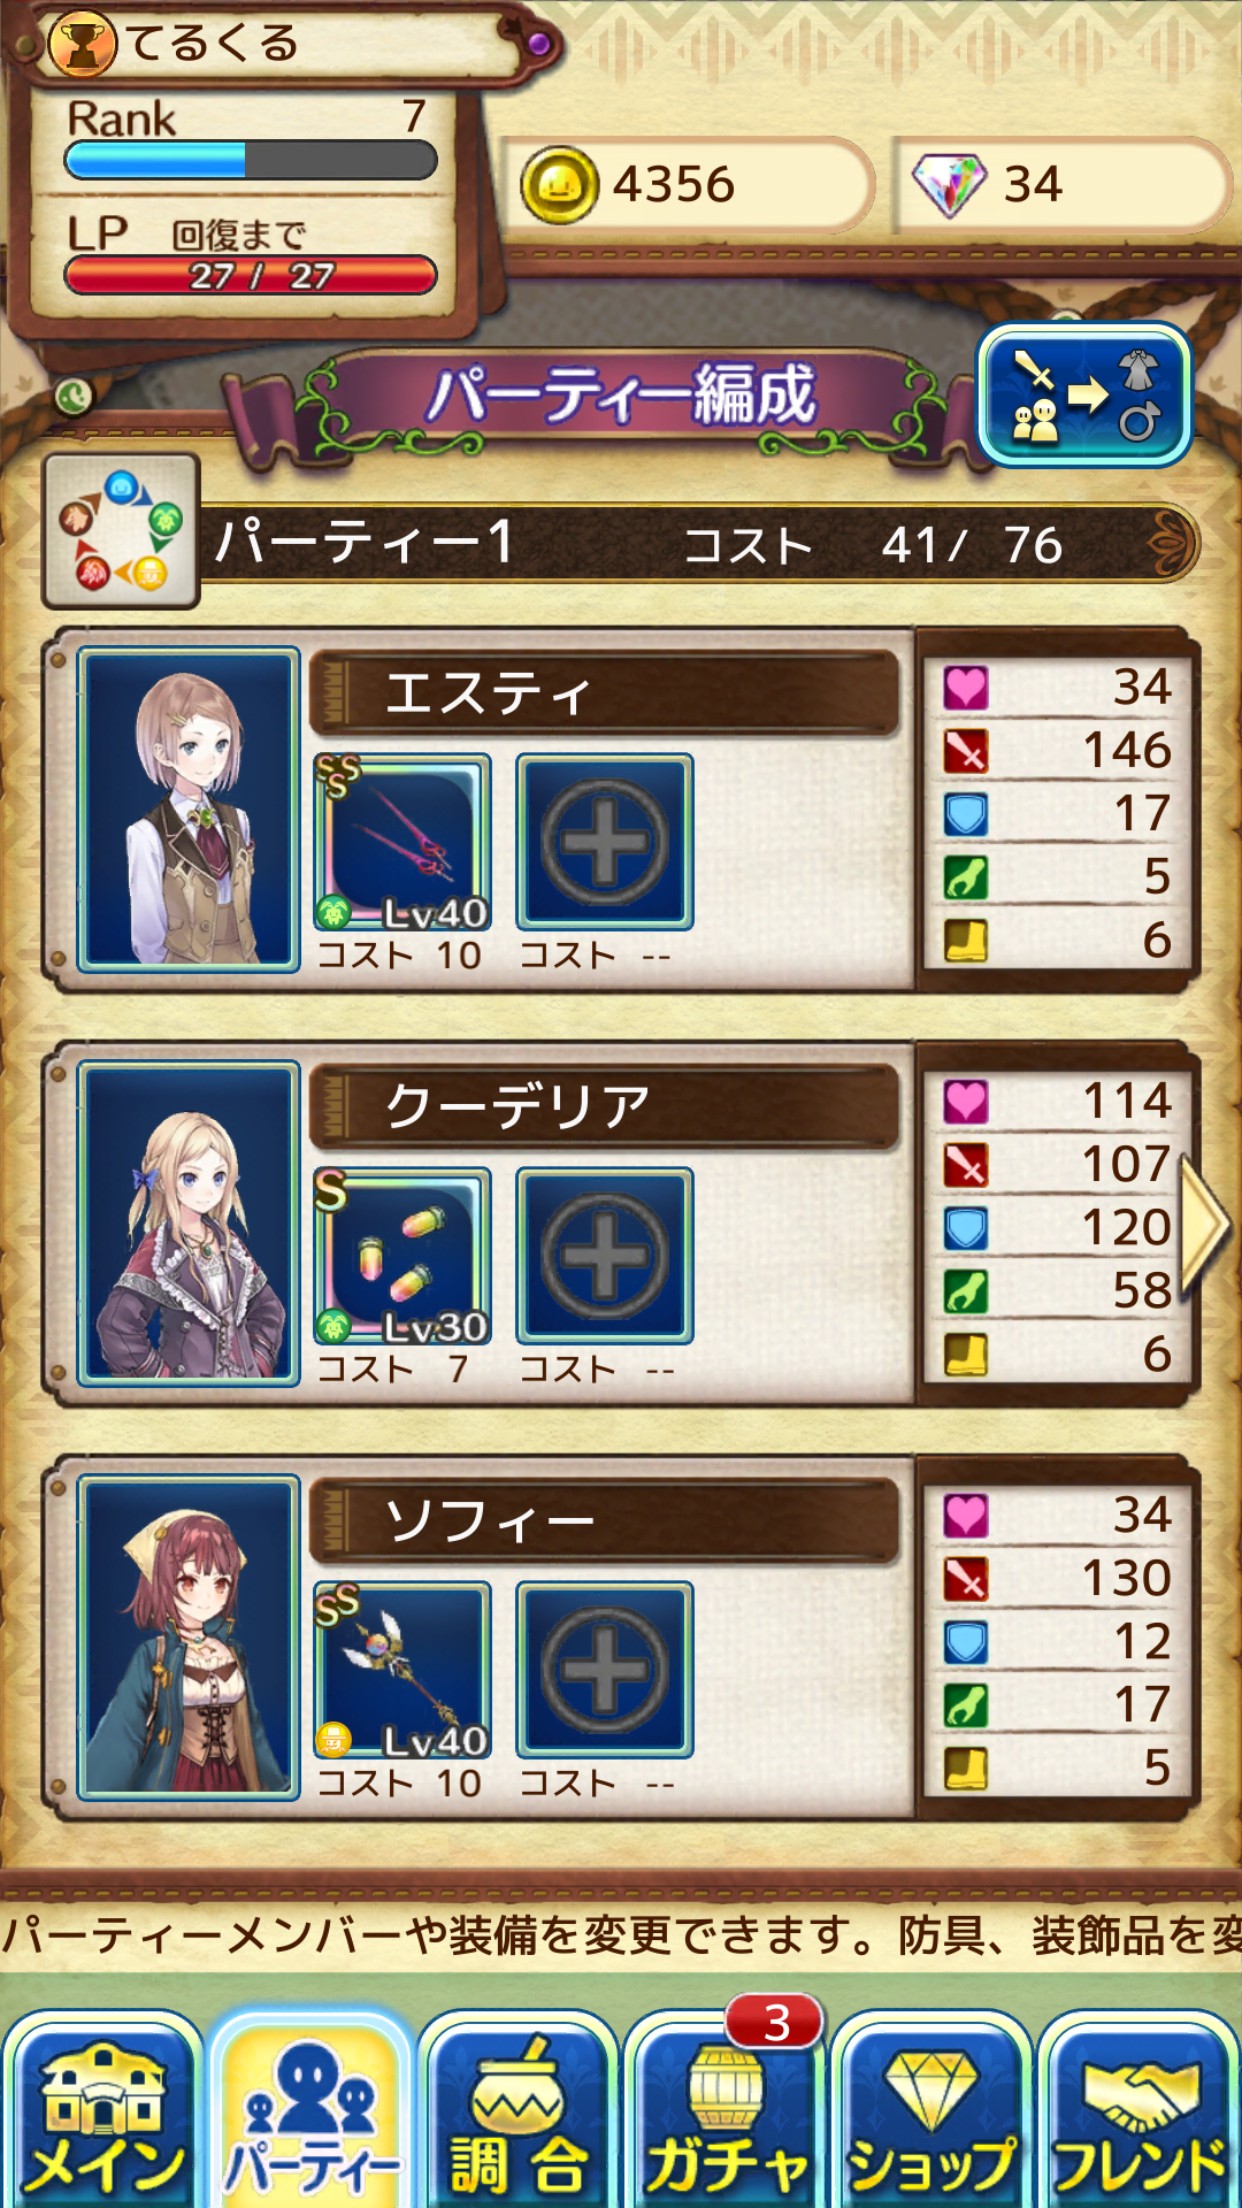This screenshot has width=1242, height=2208.
Task: Select エスティ's SS scissors weapon Lv40
Action: 403,842
